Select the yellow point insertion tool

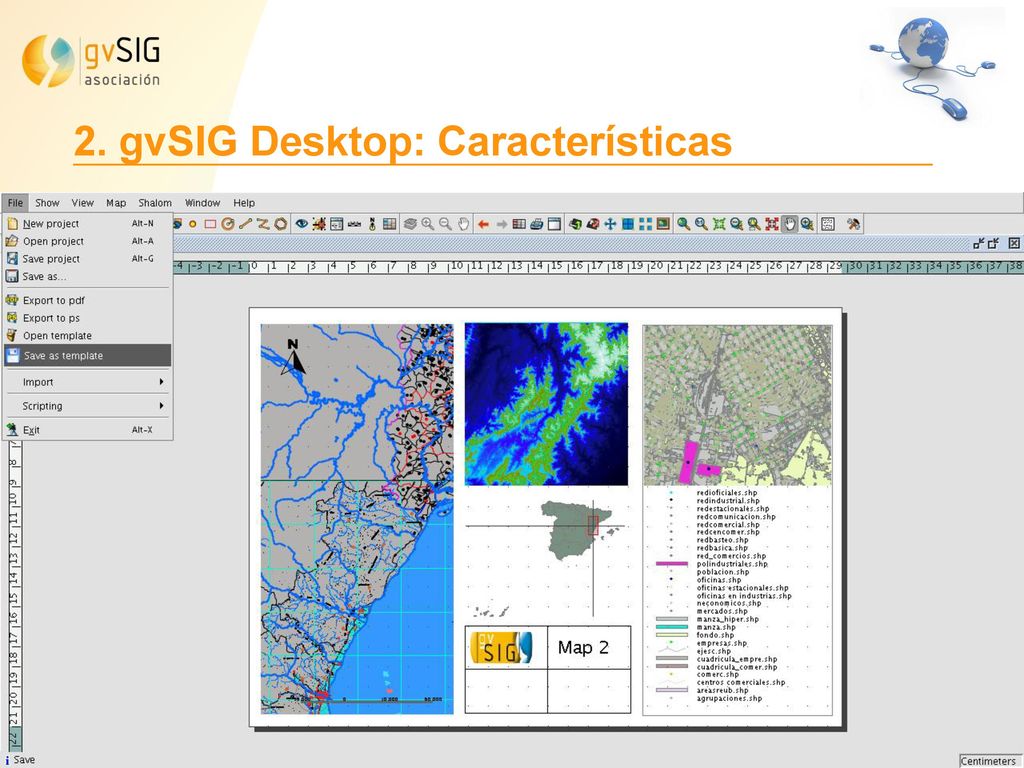[193, 224]
